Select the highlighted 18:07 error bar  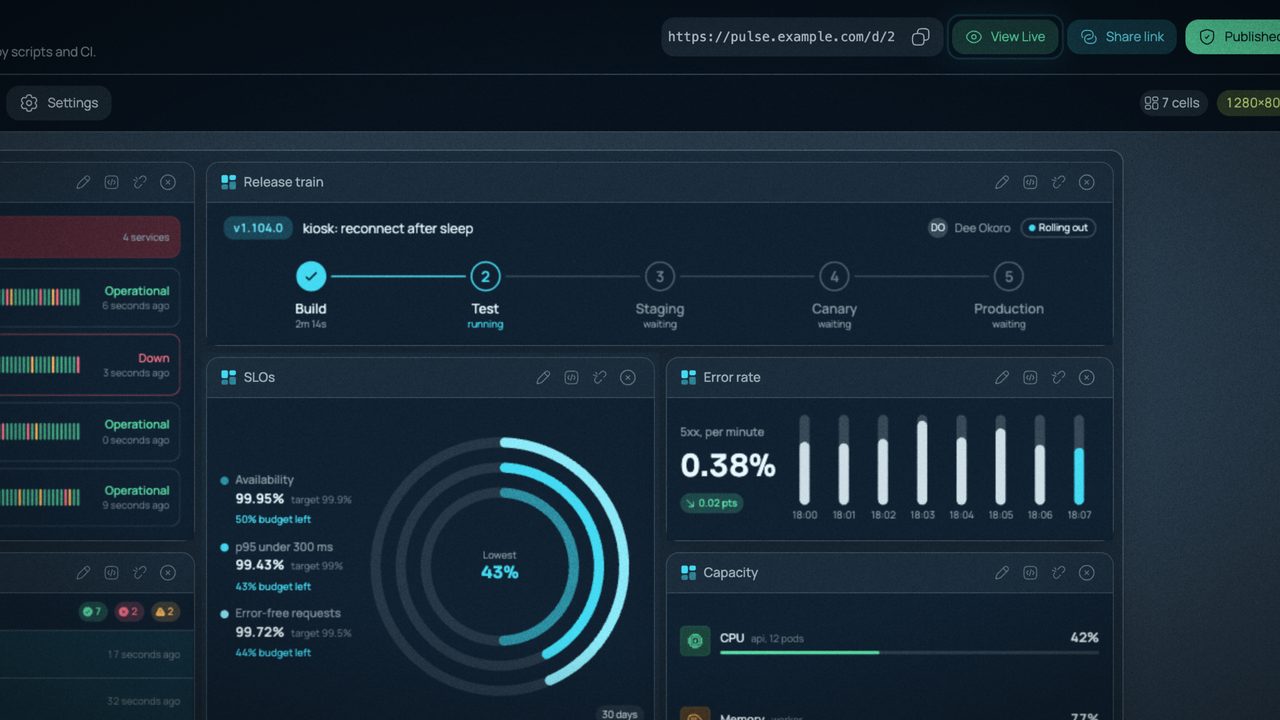tap(1079, 460)
